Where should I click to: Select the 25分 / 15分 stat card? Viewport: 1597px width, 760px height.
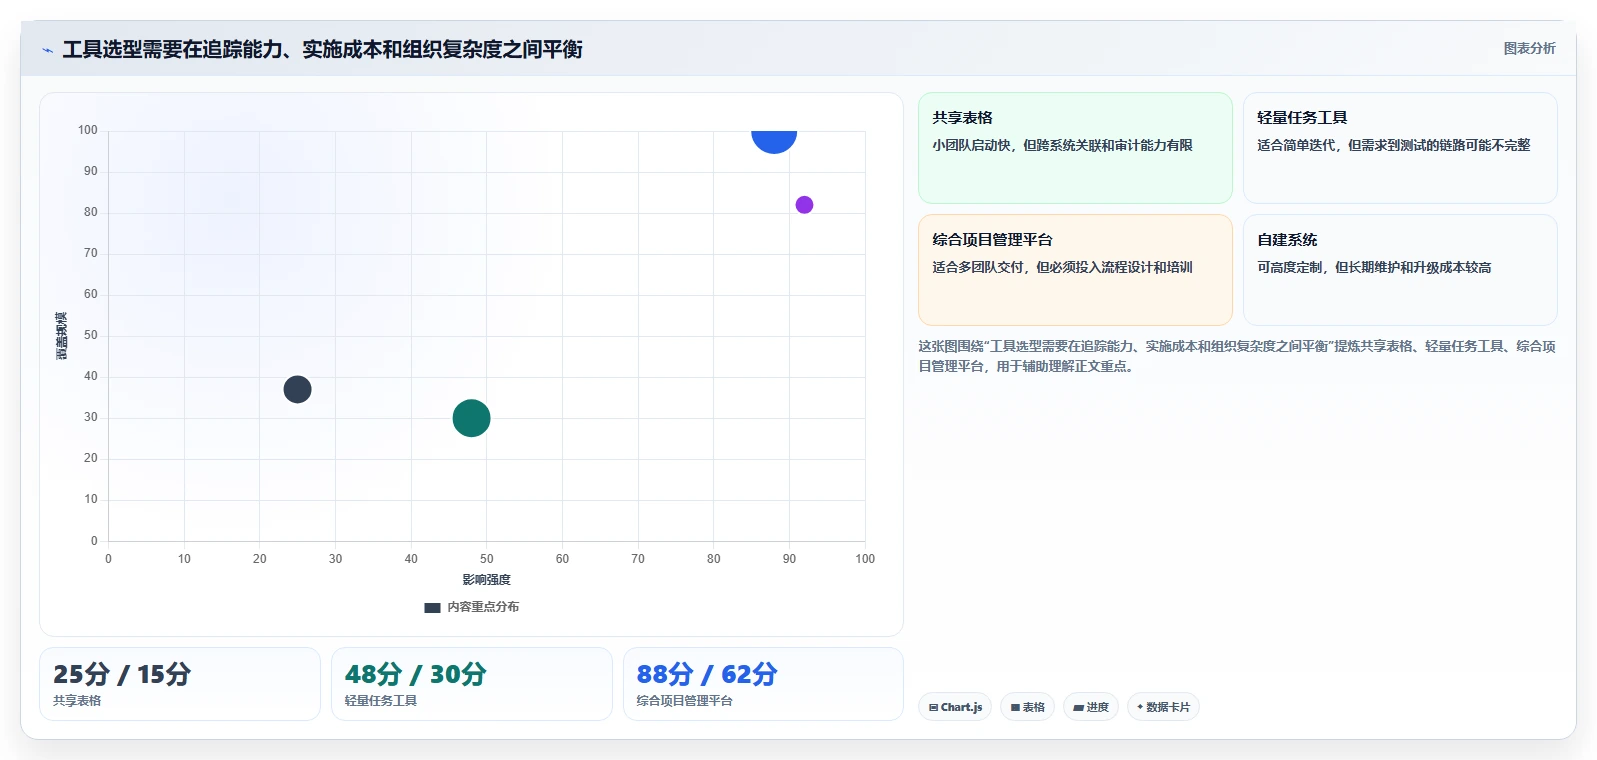(x=180, y=684)
